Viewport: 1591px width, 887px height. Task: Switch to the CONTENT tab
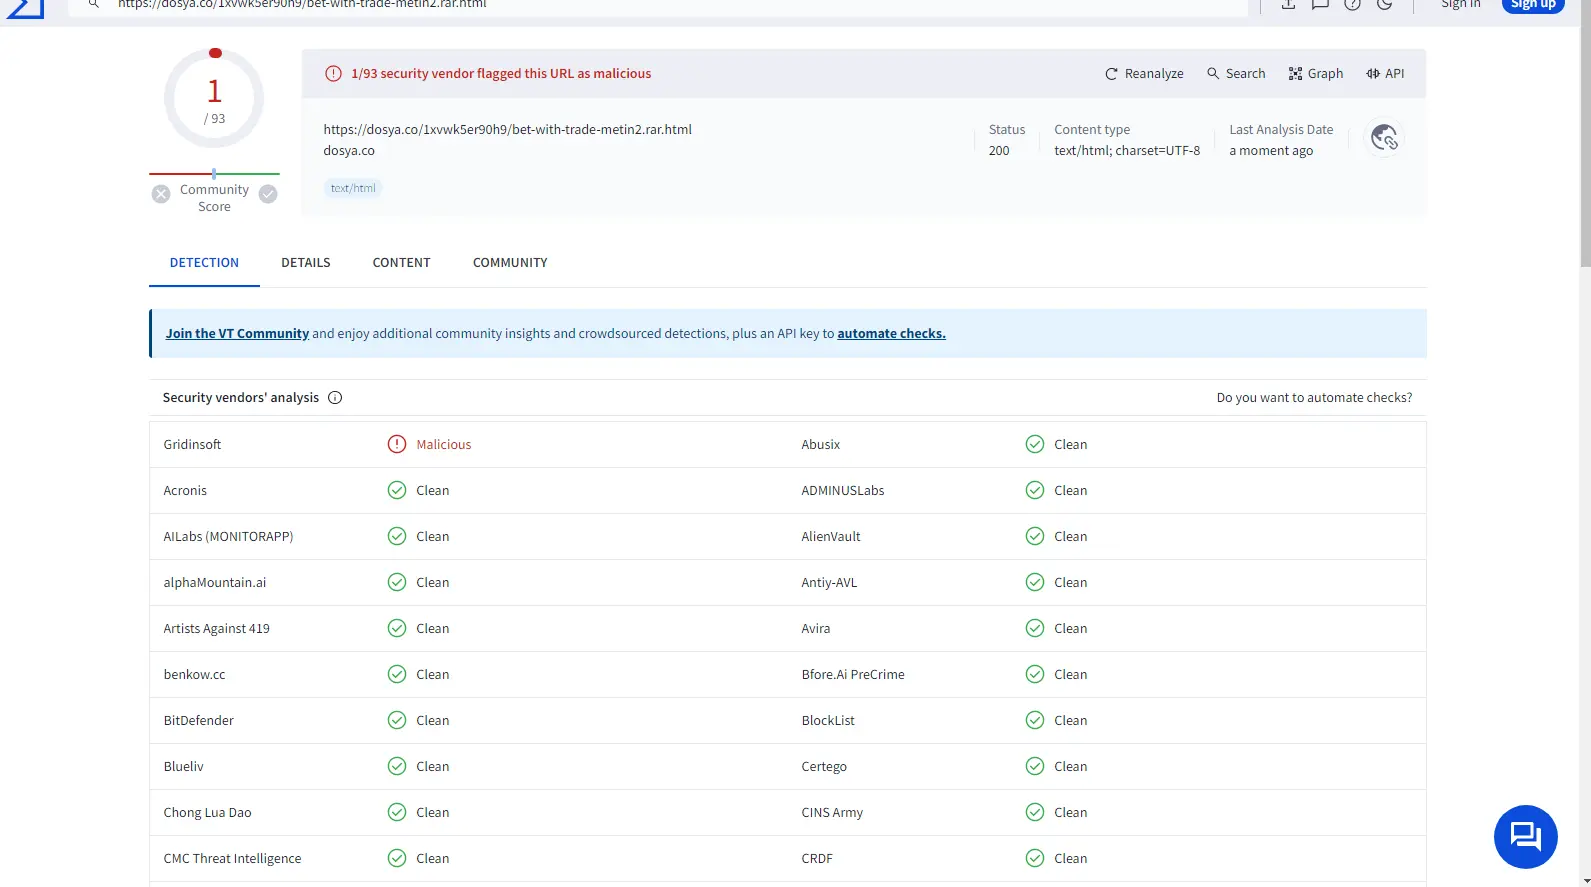(x=401, y=263)
